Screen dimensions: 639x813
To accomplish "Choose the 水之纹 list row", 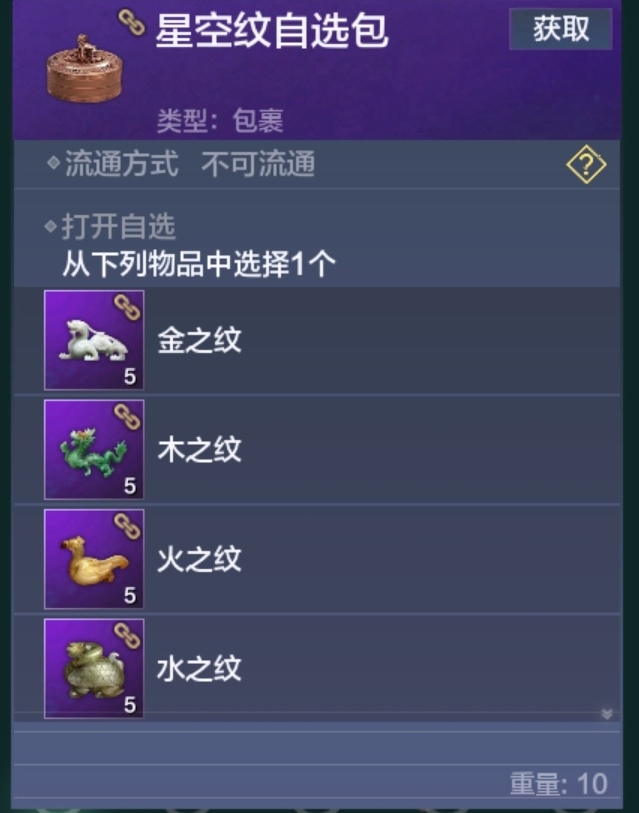I will pyautogui.click(x=317, y=668).
